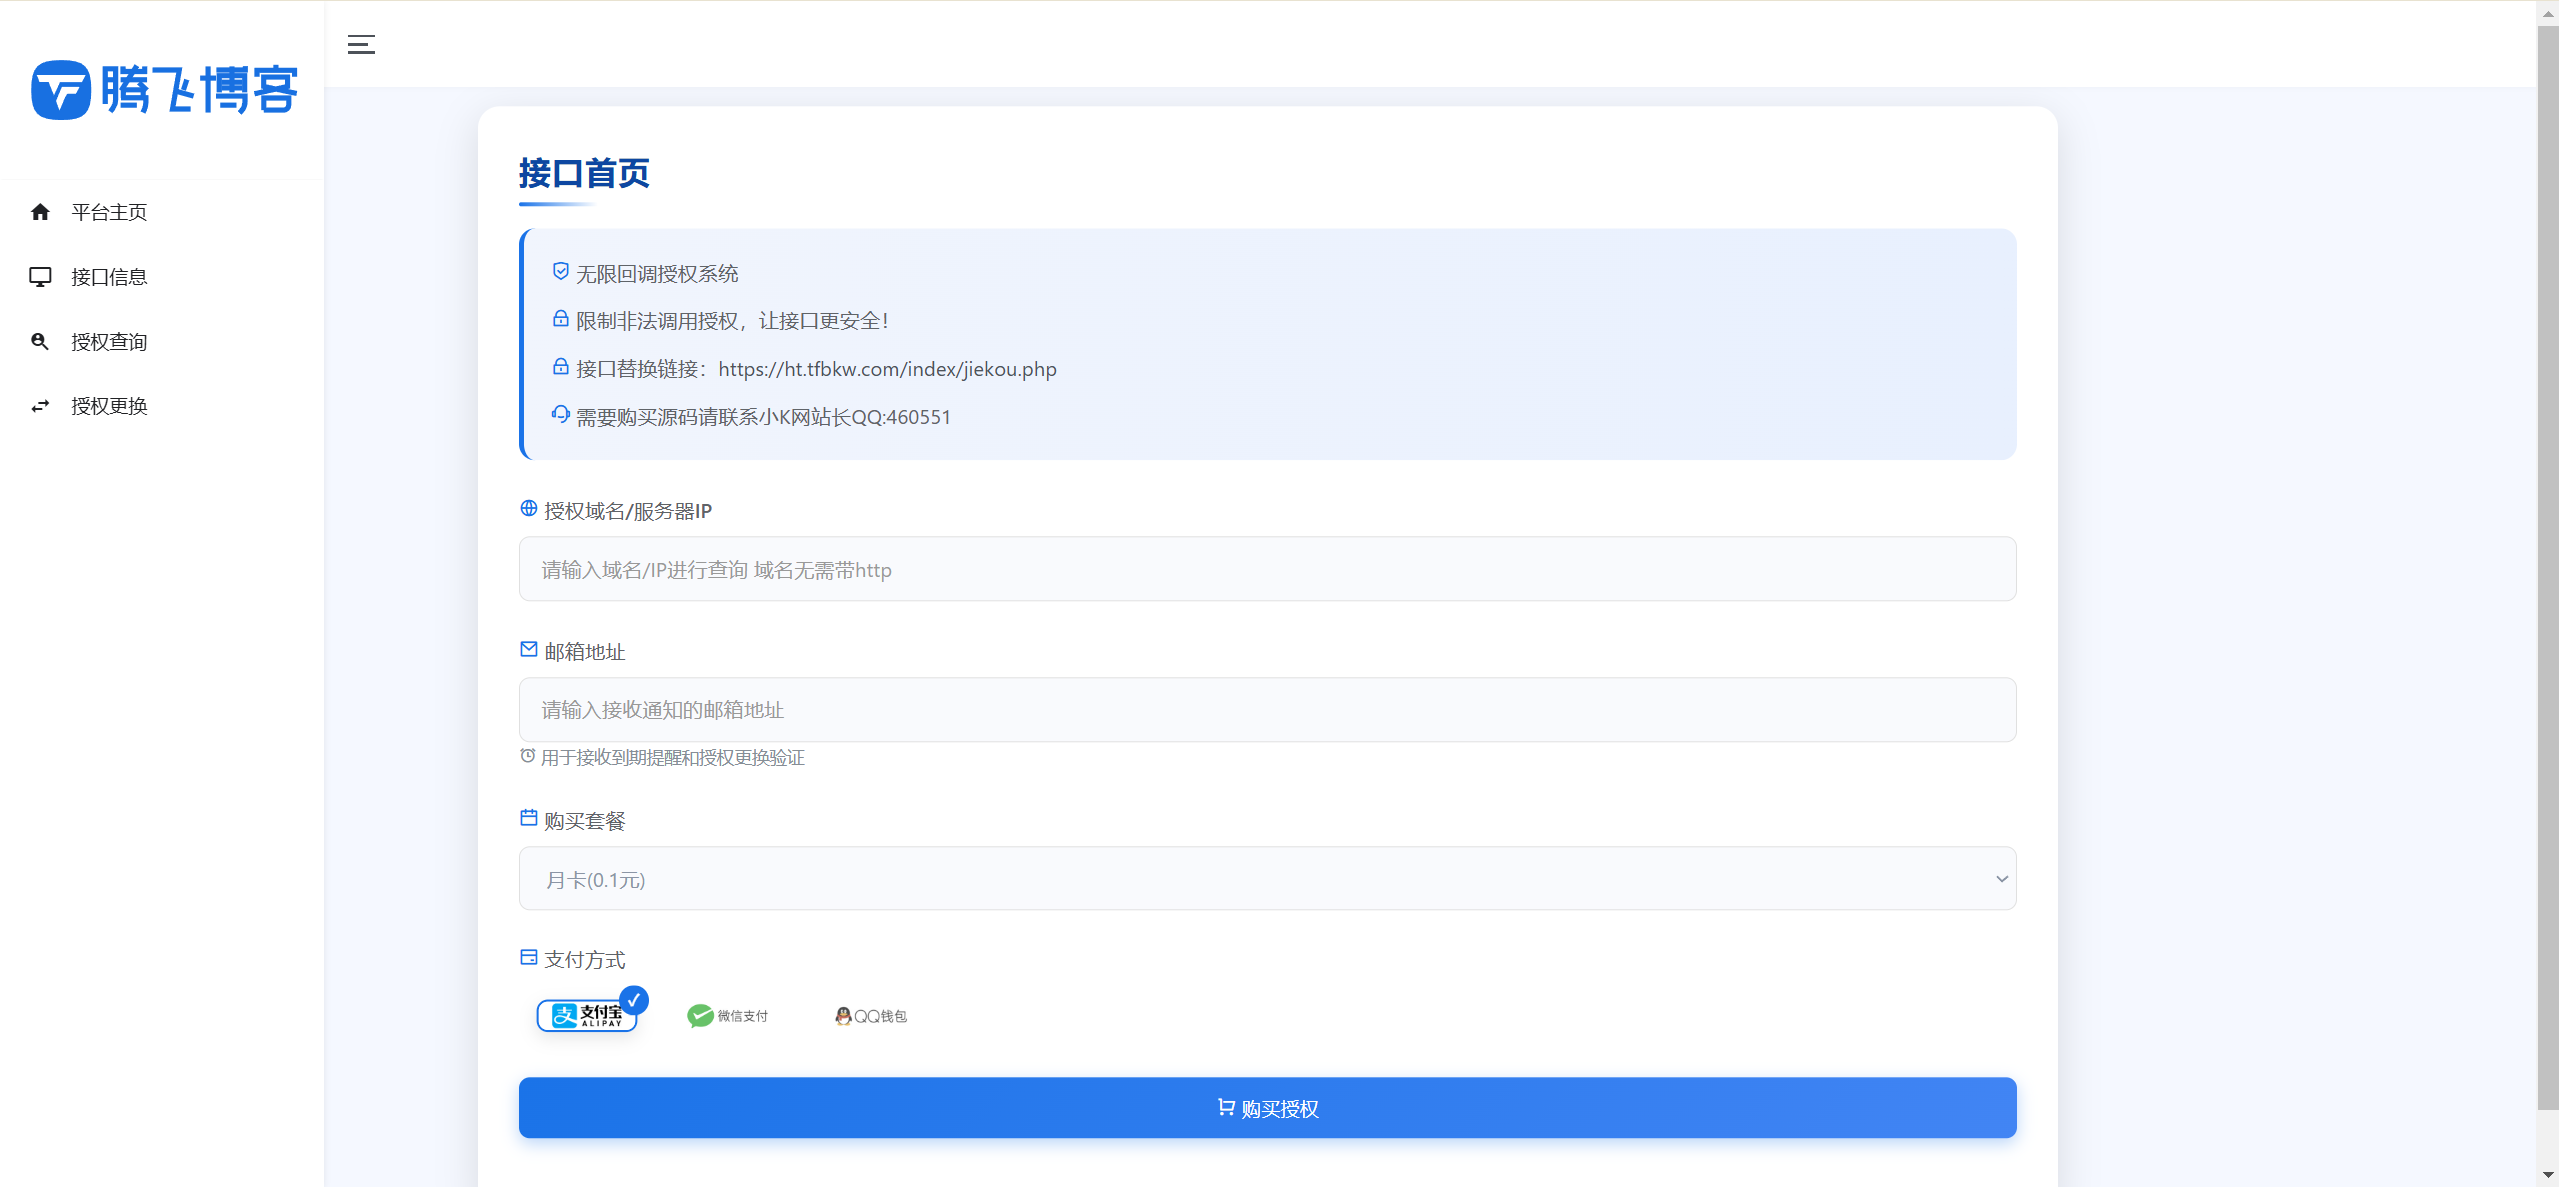Screen dimensions: 2559x1187
Task: Click the 腾飞博客 logo
Action: [x=164, y=90]
